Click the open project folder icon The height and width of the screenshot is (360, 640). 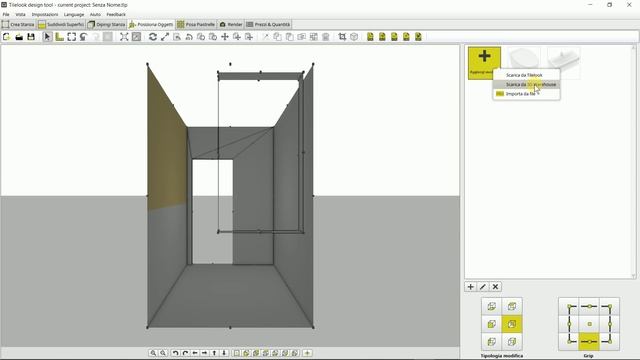pyautogui.click(x=19, y=37)
